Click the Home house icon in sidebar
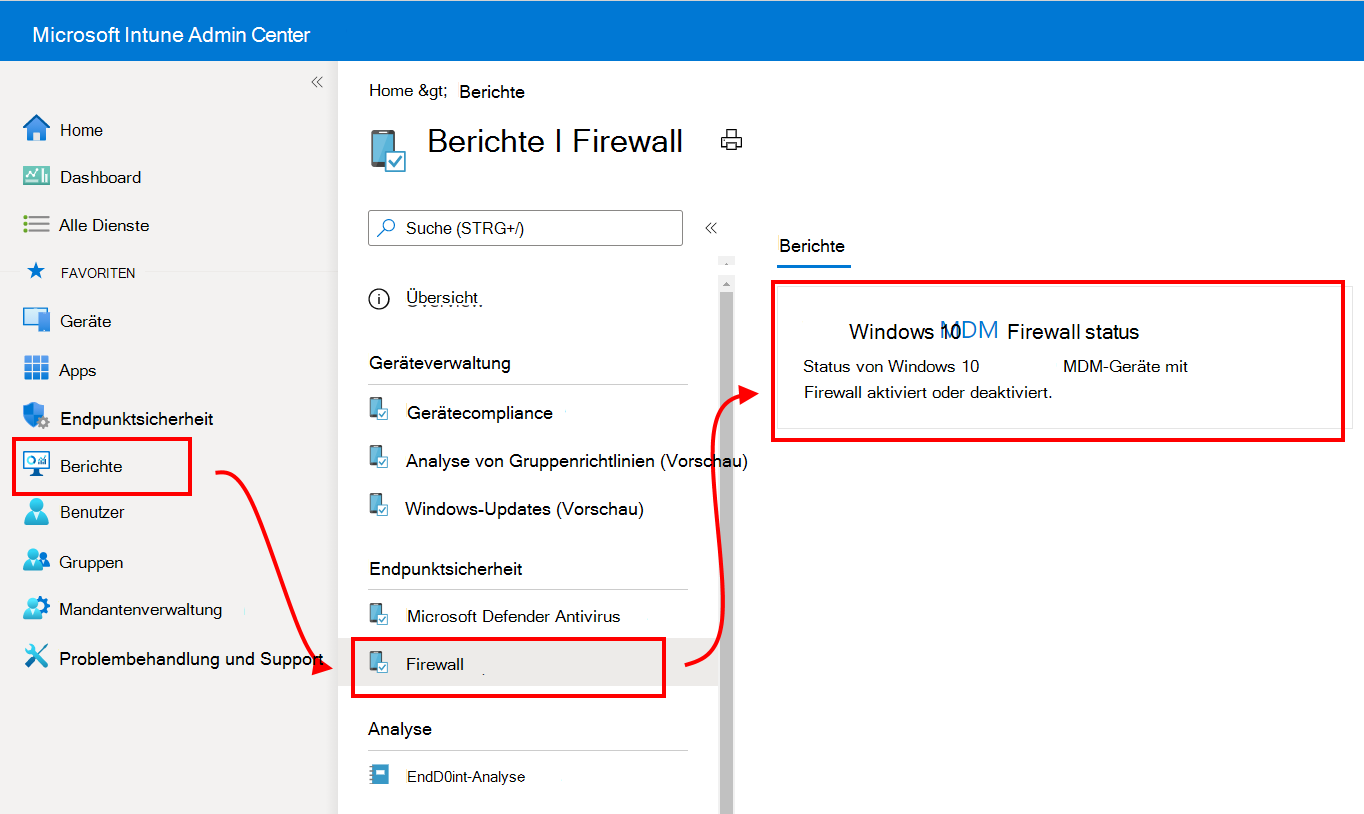The width and height of the screenshot is (1364, 814). point(36,128)
